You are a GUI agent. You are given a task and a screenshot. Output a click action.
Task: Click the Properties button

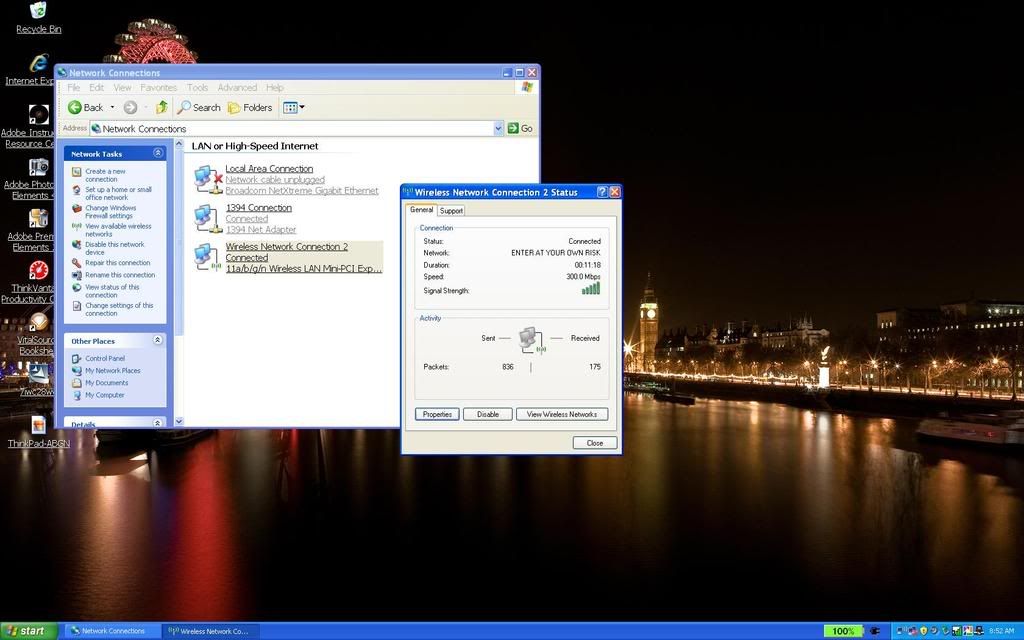coord(437,414)
